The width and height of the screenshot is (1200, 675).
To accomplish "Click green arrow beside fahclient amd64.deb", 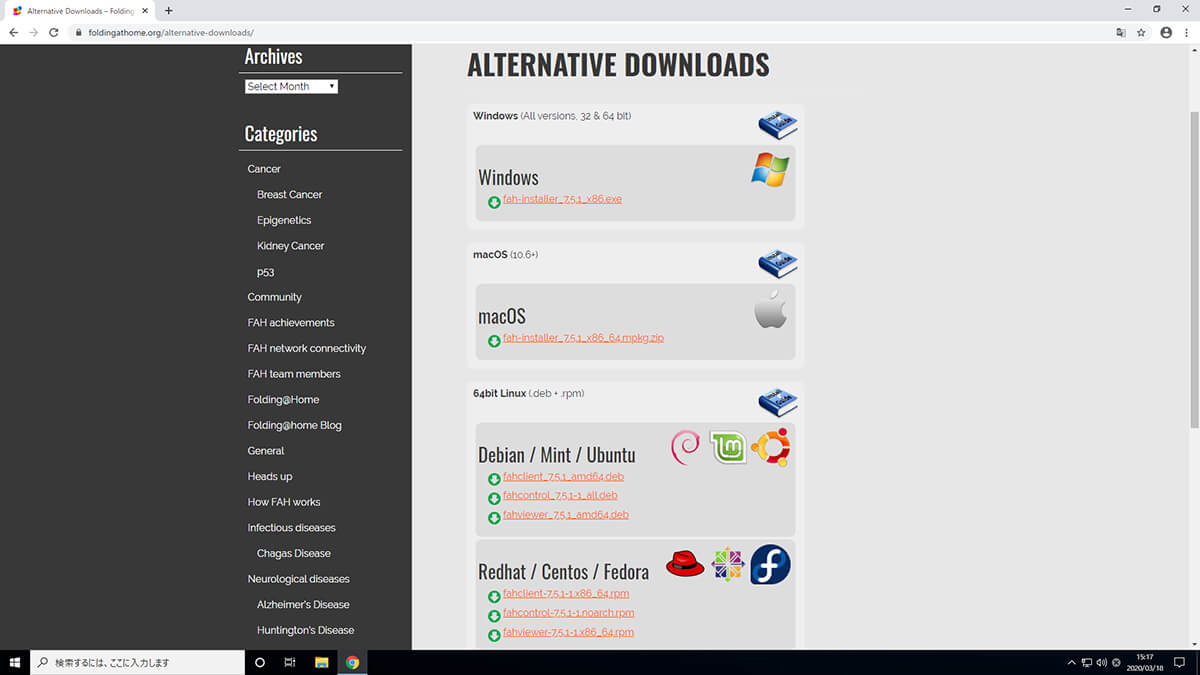I will [494, 479].
